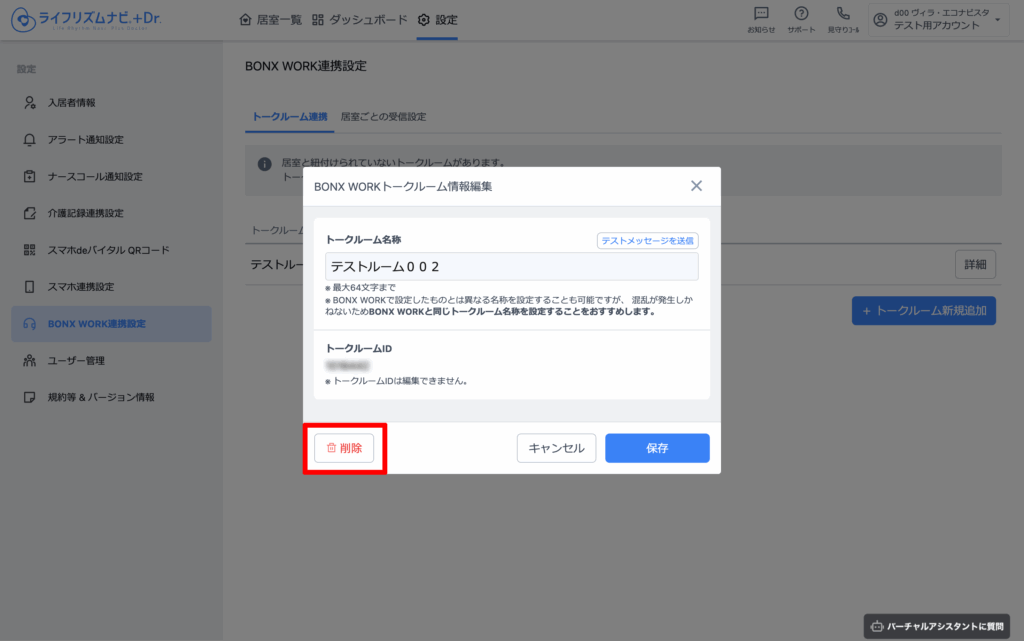Open the サポート help icon
This screenshot has width=1024, height=641.
(801, 14)
